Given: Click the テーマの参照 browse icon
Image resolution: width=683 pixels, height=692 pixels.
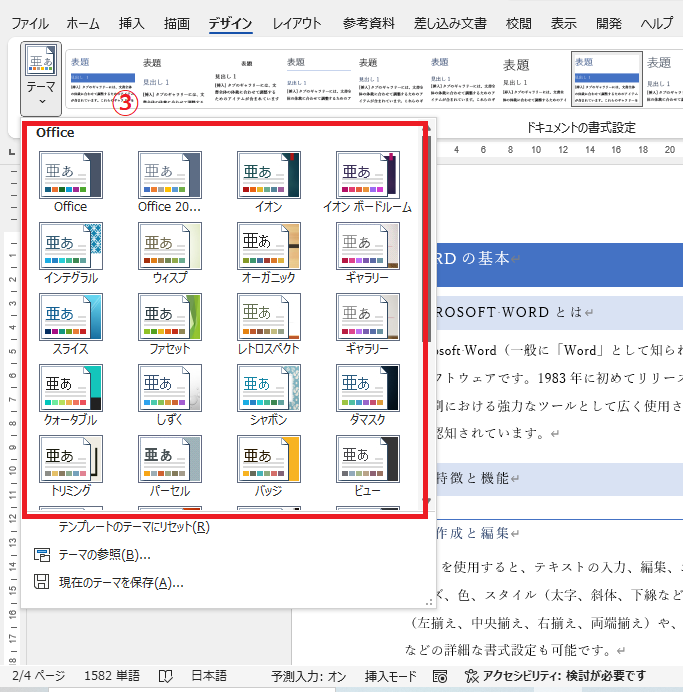Looking at the screenshot, I should tap(42, 555).
